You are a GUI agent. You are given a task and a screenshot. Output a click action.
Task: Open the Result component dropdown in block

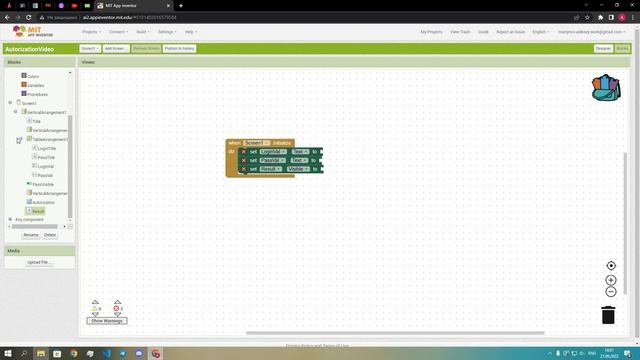tap(271, 169)
